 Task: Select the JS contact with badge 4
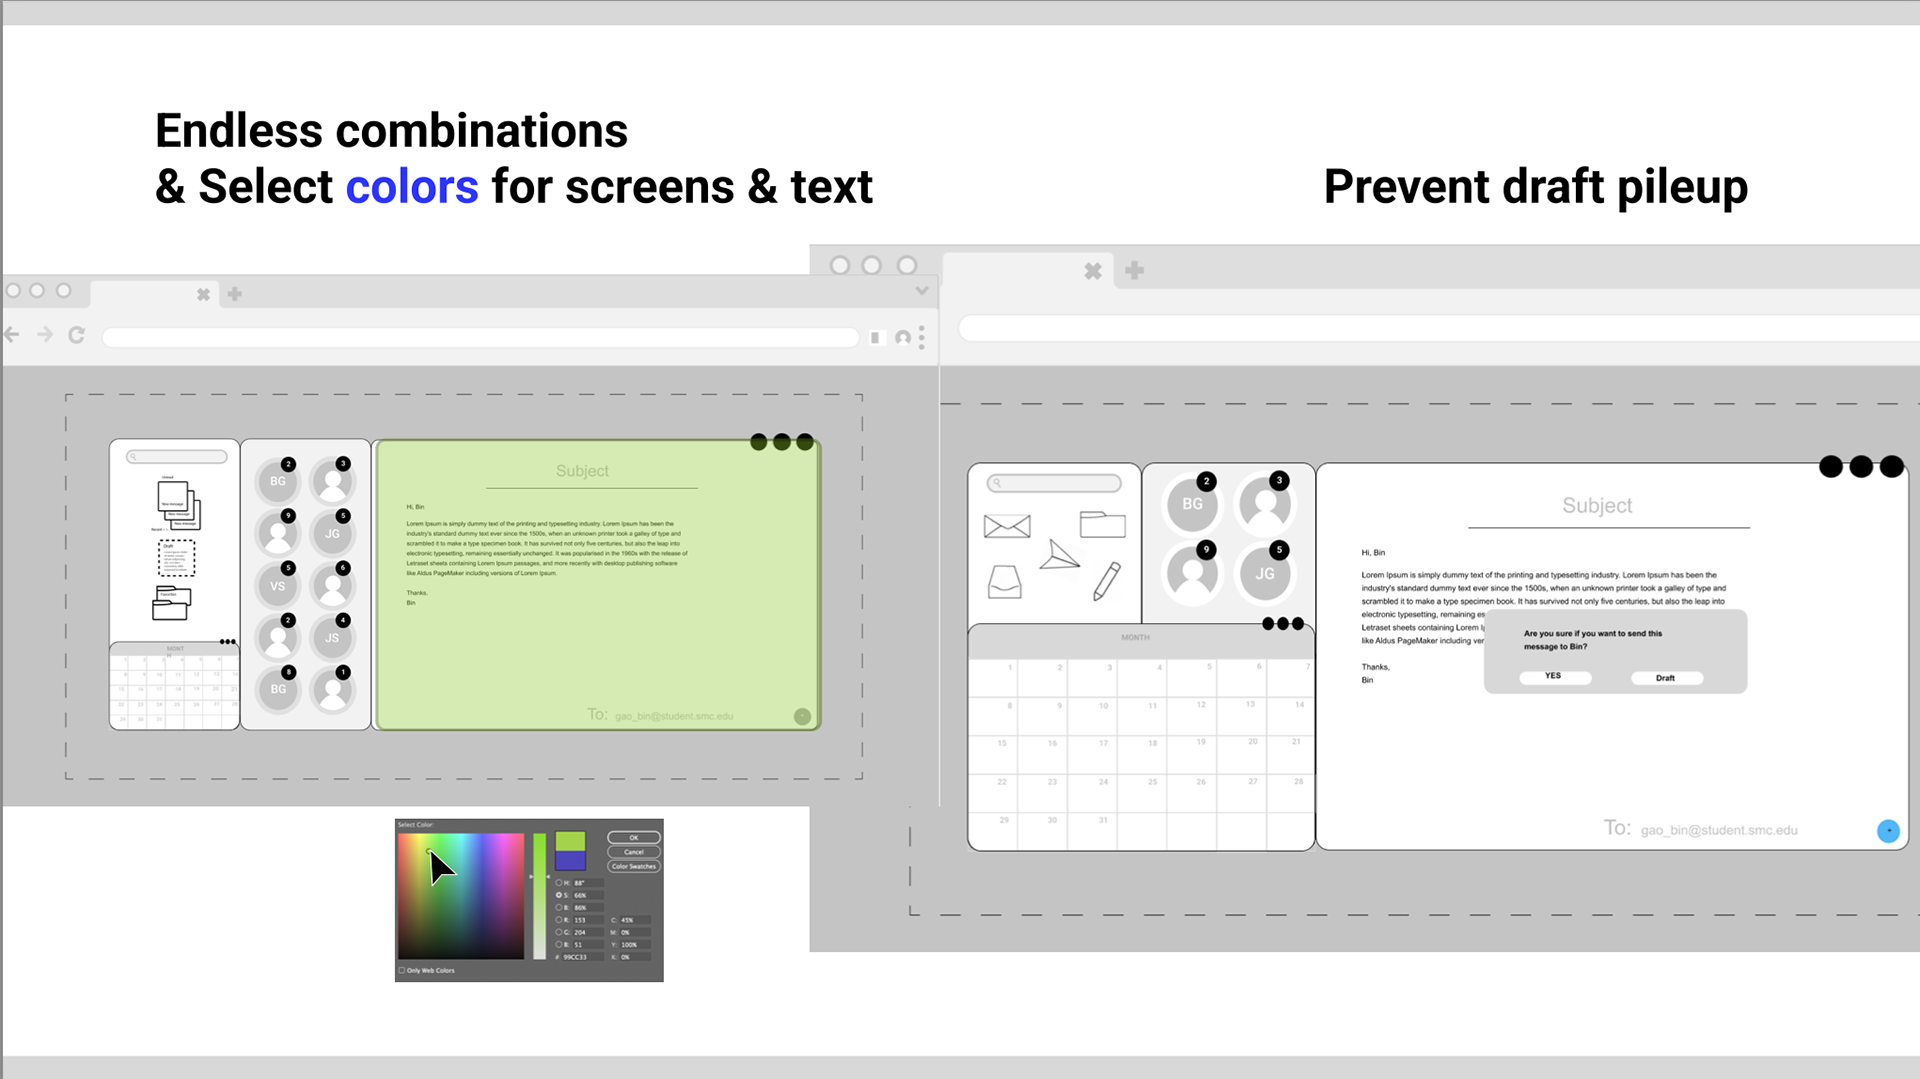point(332,638)
